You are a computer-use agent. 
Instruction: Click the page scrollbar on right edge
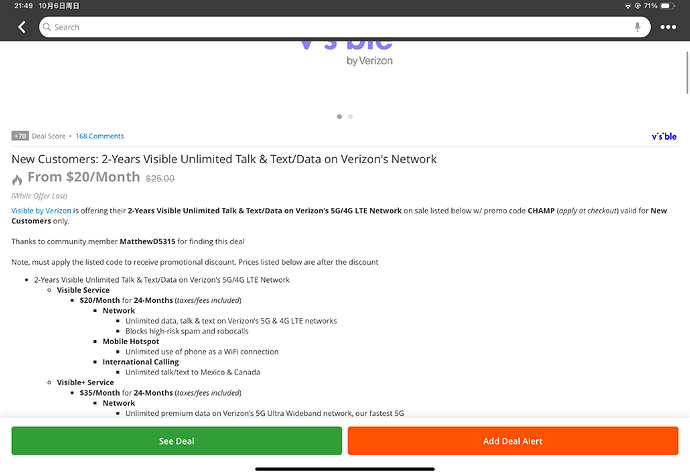point(687,73)
